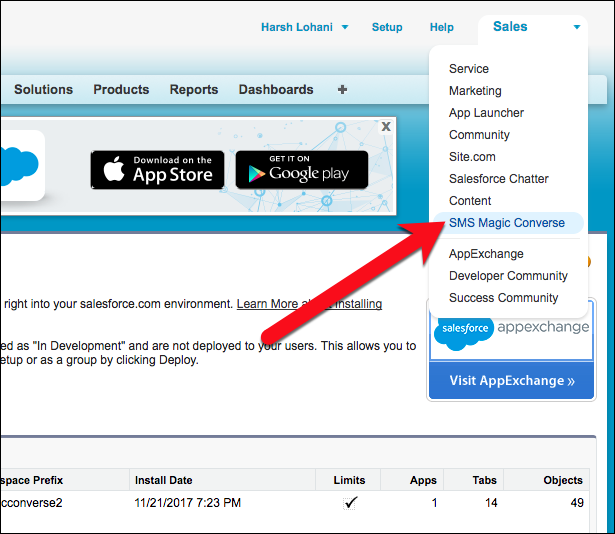Select SMS Magic Converse app
The image size is (615, 534).
[x=508, y=223]
